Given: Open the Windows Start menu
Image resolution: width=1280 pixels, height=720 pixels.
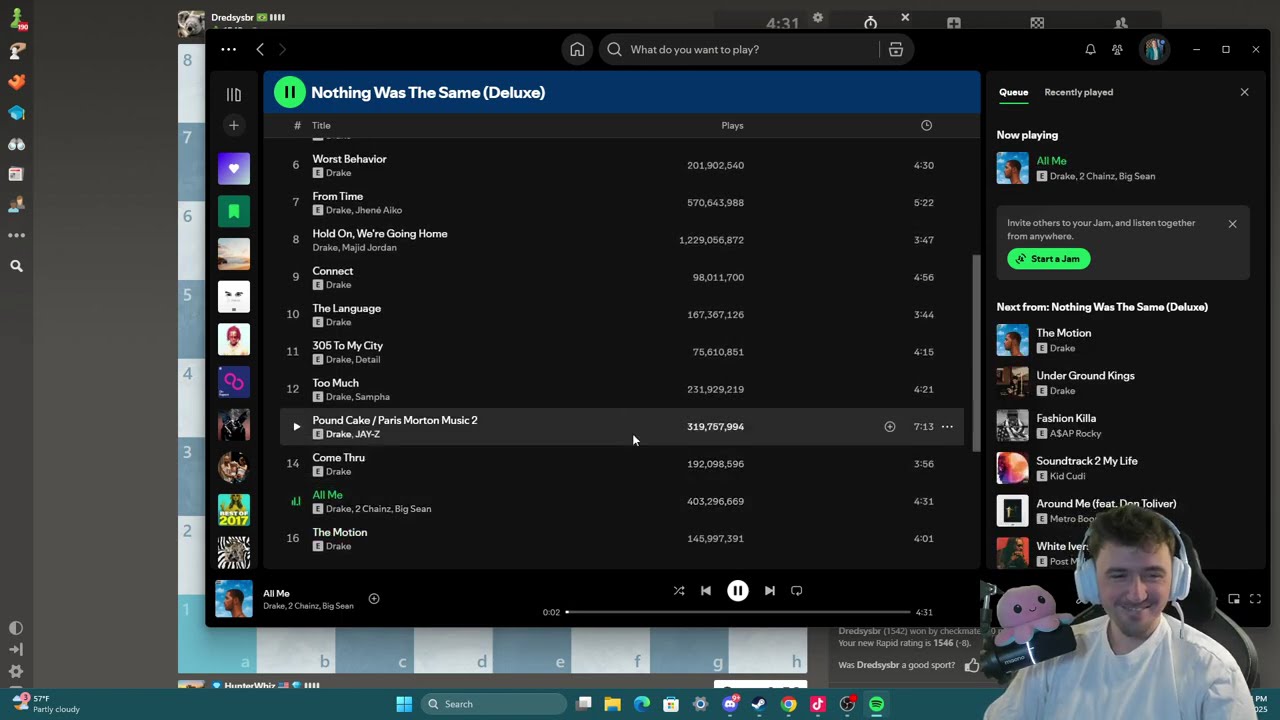Looking at the screenshot, I should (x=404, y=704).
